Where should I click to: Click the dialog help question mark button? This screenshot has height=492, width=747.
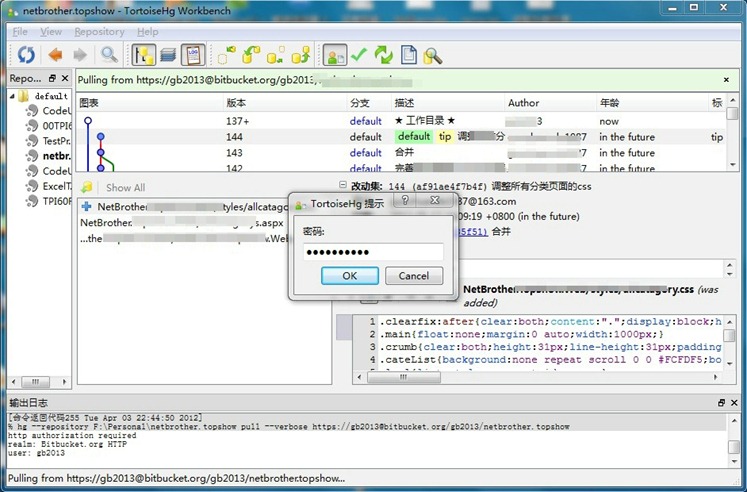tap(405, 200)
